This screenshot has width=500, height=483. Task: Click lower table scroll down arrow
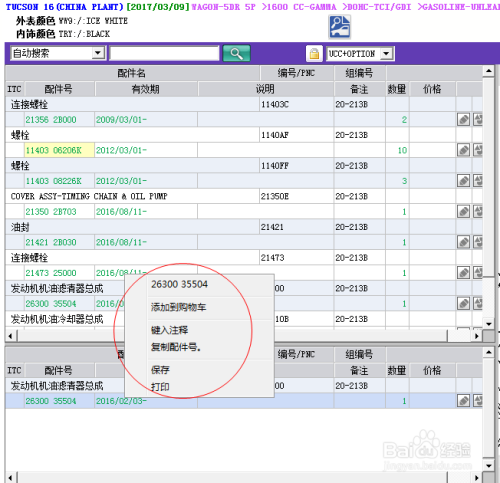tap(489, 466)
